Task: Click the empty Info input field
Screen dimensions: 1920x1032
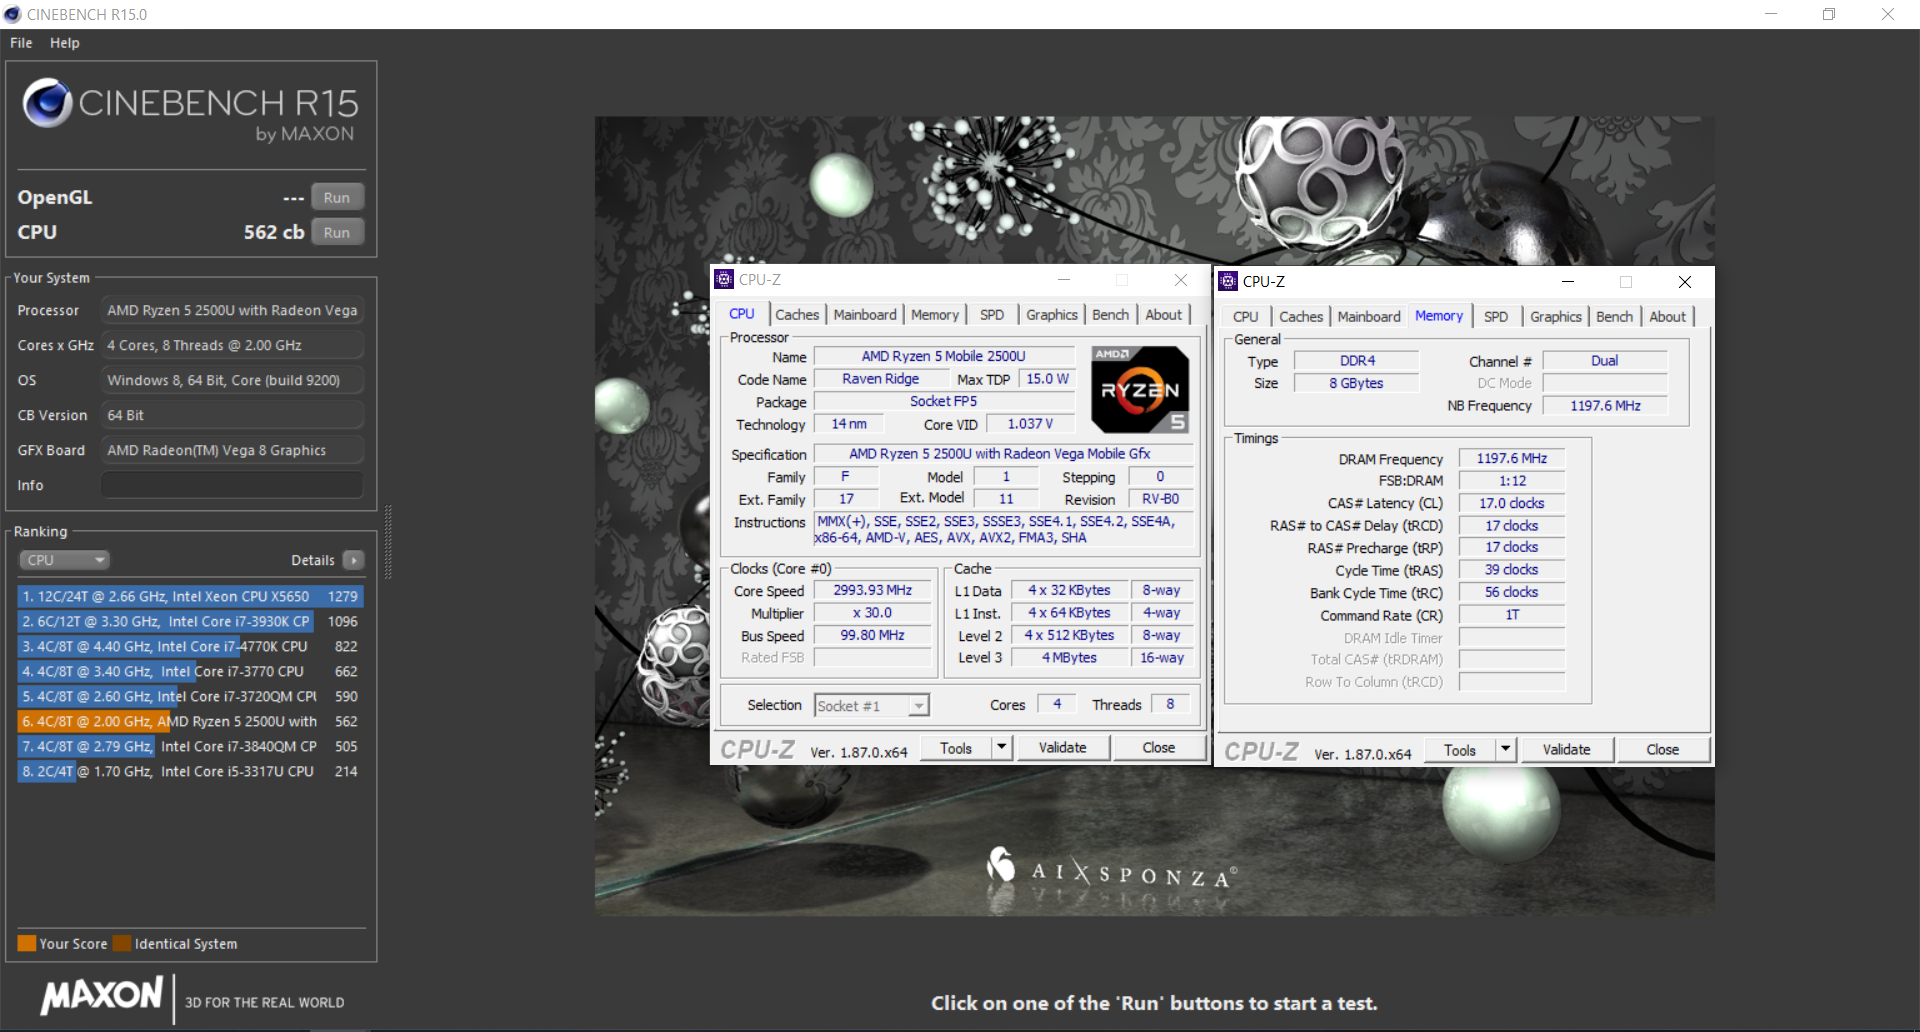Action: point(232,485)
